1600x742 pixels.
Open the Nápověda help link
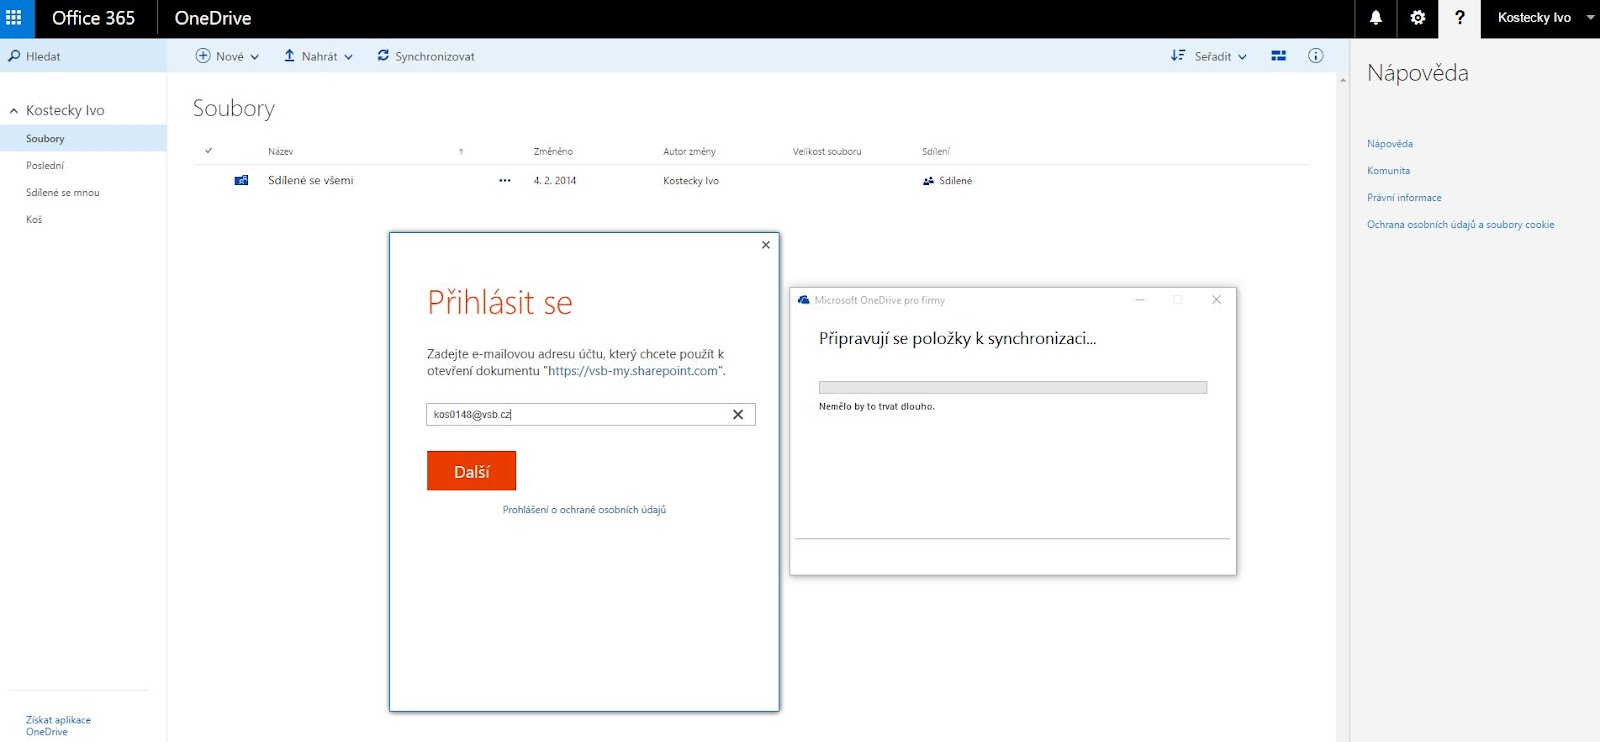(1390, 144)
